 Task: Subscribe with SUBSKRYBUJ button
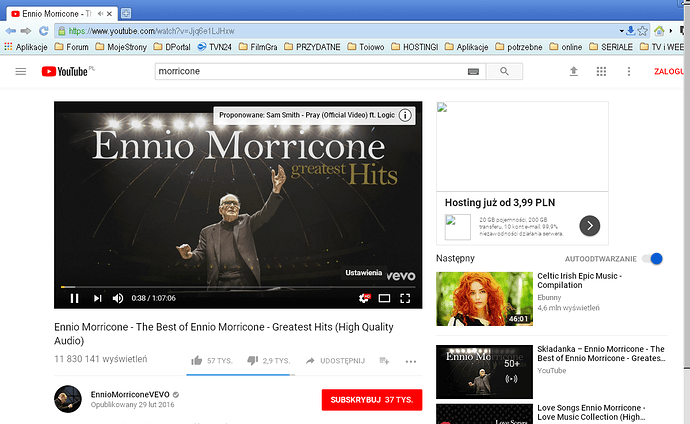pos(372,400)
